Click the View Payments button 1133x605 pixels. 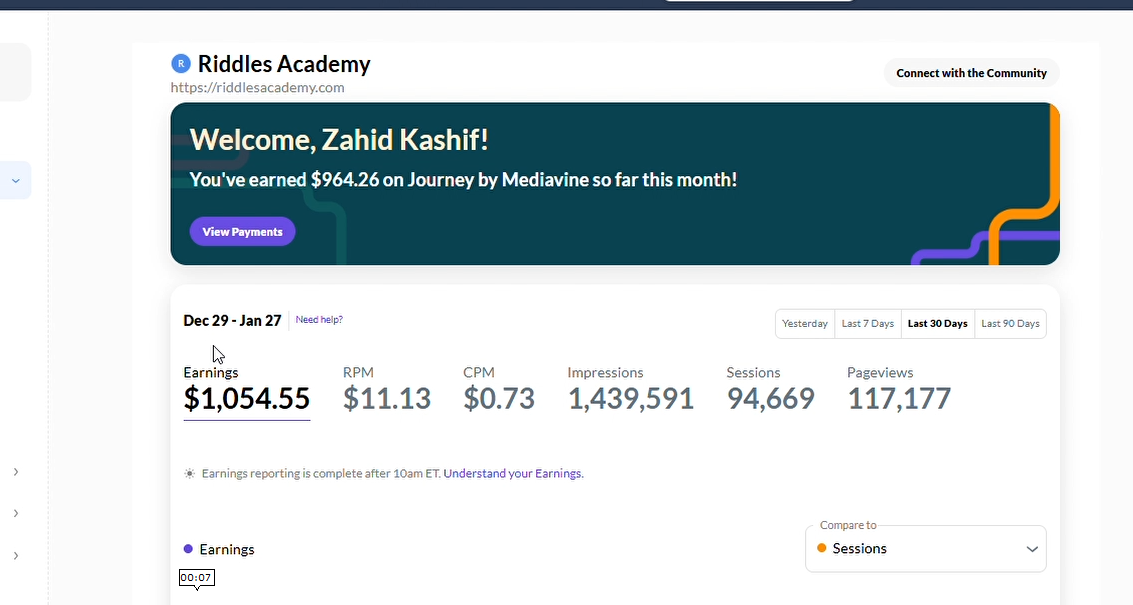tap(242, 231)
